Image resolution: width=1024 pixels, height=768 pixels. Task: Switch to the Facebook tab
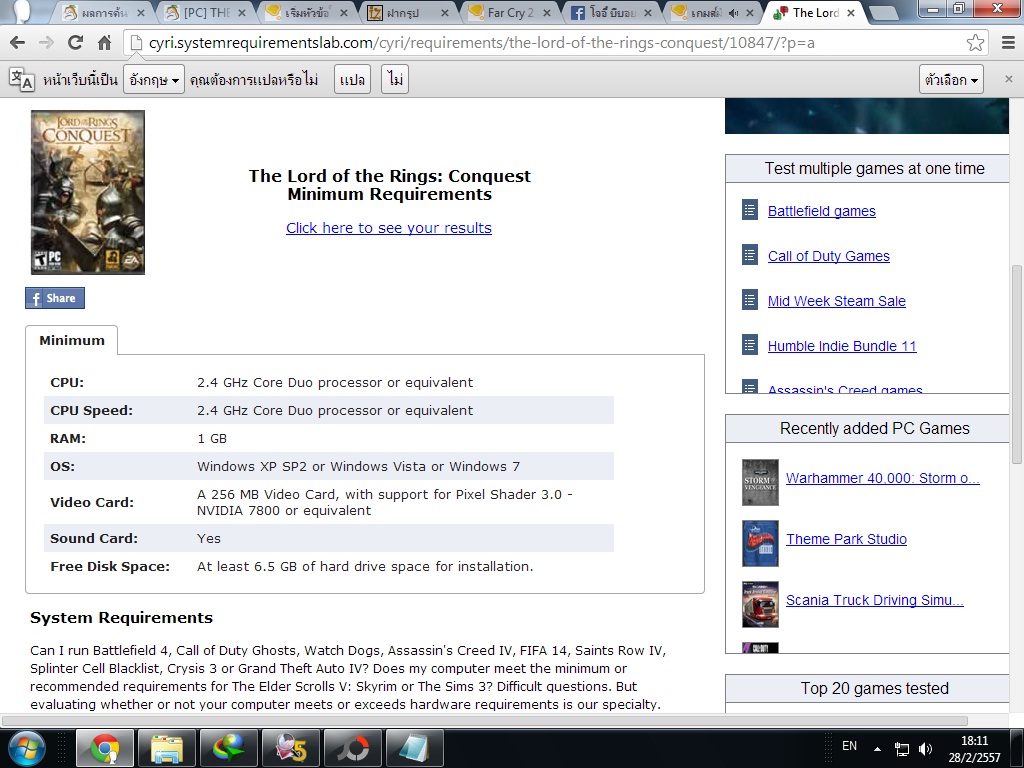click(x=611, y=12)
